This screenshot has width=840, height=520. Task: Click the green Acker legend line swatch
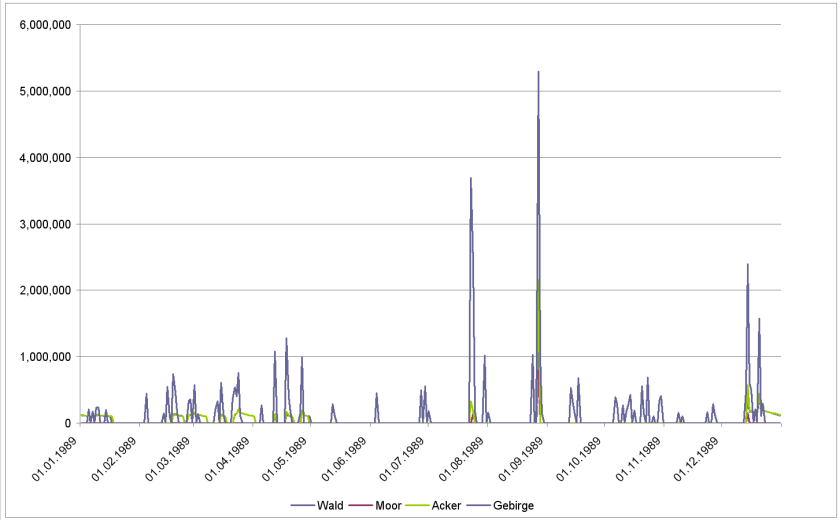[415, 506]
